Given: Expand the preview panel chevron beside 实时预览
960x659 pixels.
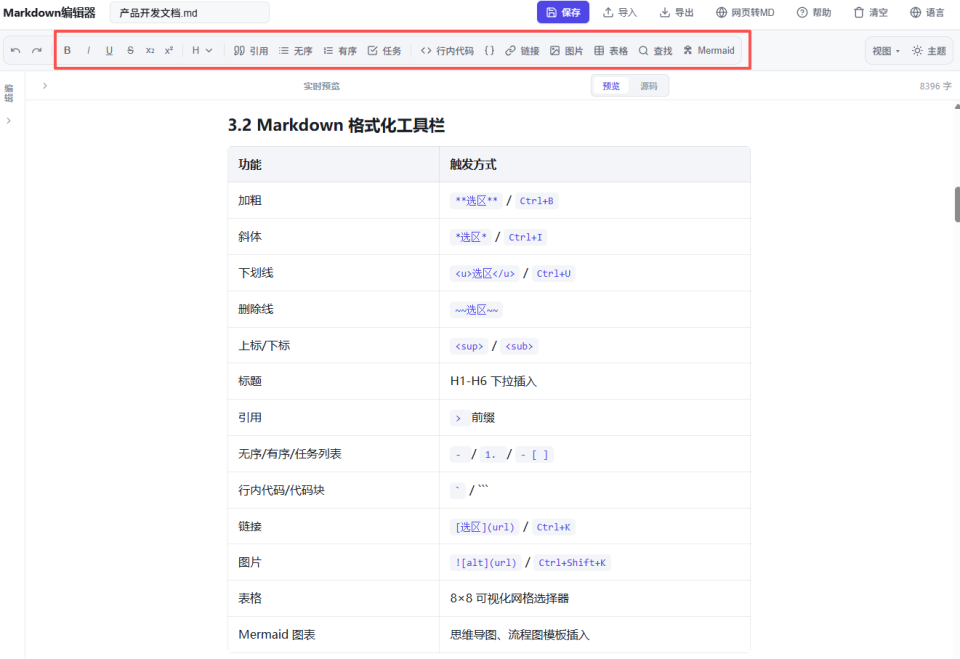Looking at the screenshot, I should (x=45, y=86).
